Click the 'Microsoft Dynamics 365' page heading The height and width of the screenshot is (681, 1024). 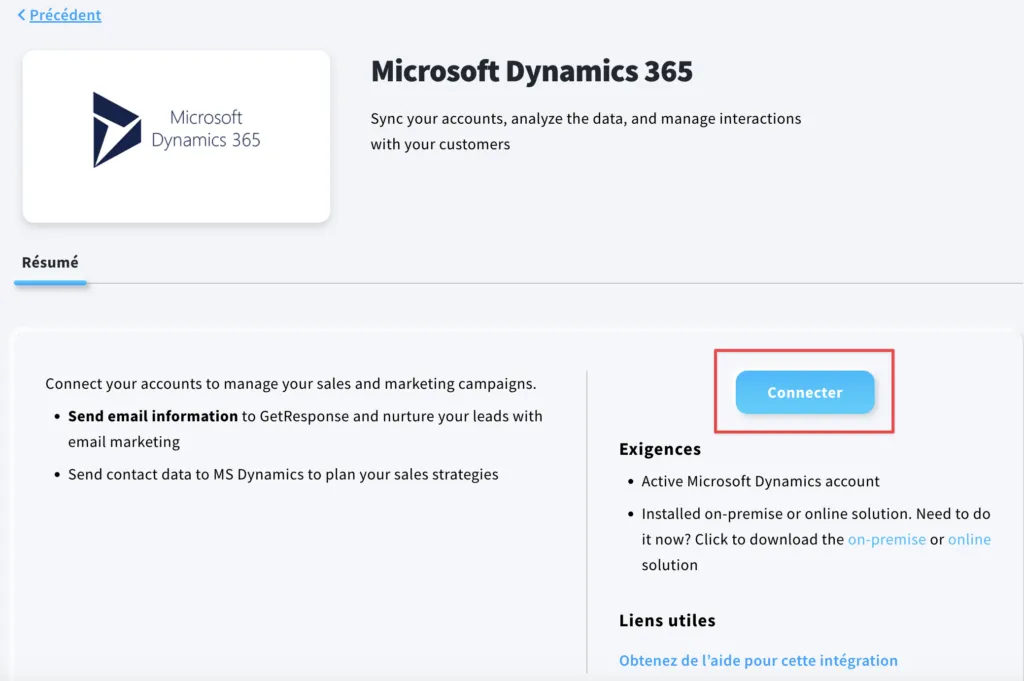coord(532,71)
